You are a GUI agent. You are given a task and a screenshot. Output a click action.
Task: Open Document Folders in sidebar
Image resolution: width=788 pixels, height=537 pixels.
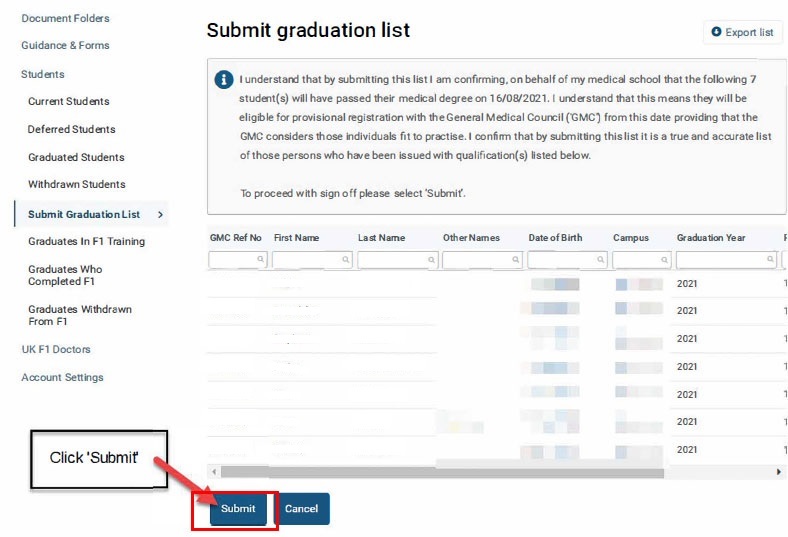[x=65, y=18]
